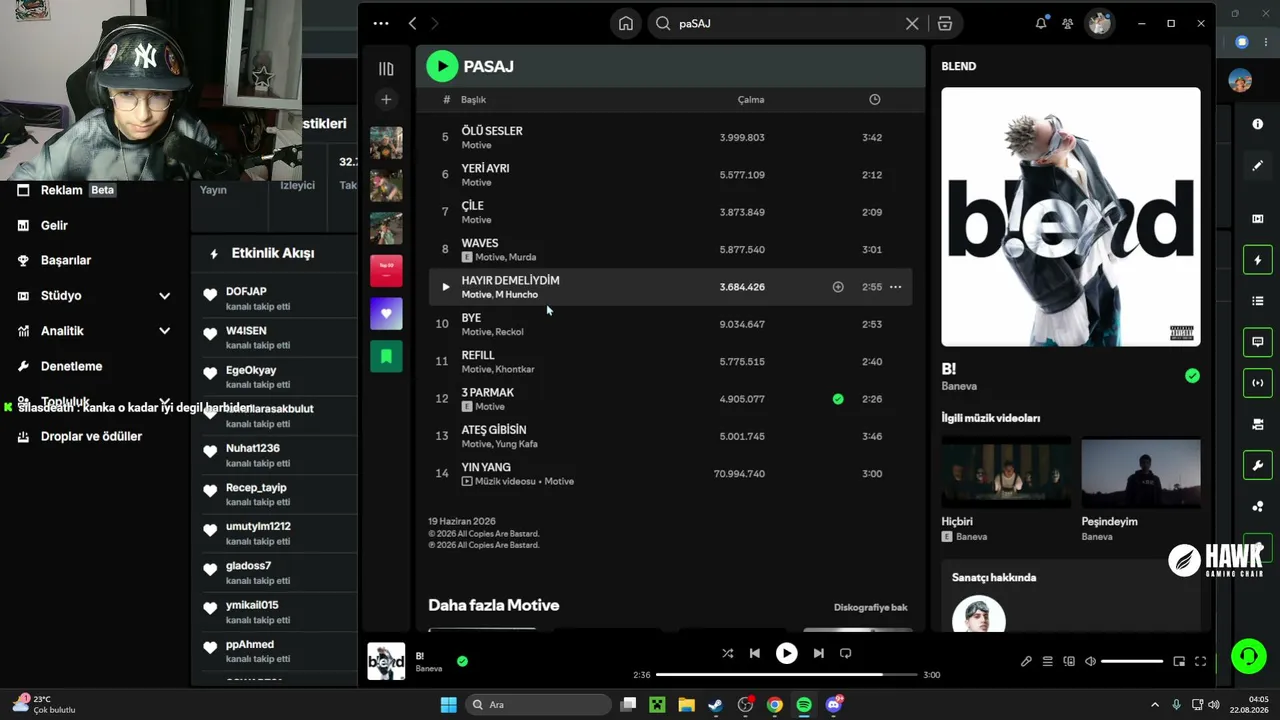
Task: Open the Yung Kafa artist link
Action: coord(517,444)
